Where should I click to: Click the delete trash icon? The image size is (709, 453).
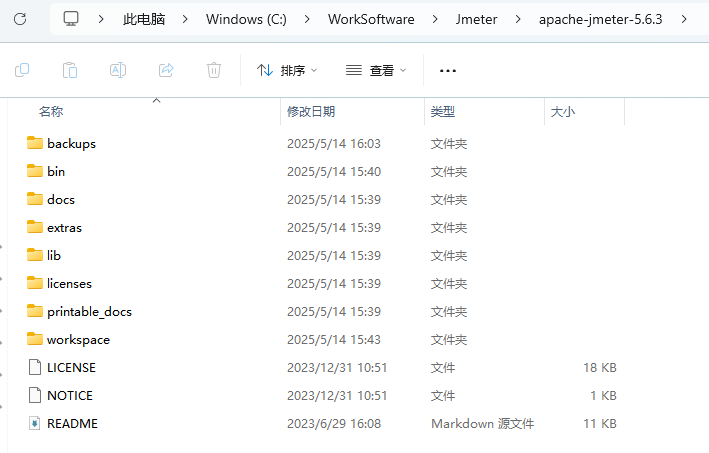click(x=214, y=71)
